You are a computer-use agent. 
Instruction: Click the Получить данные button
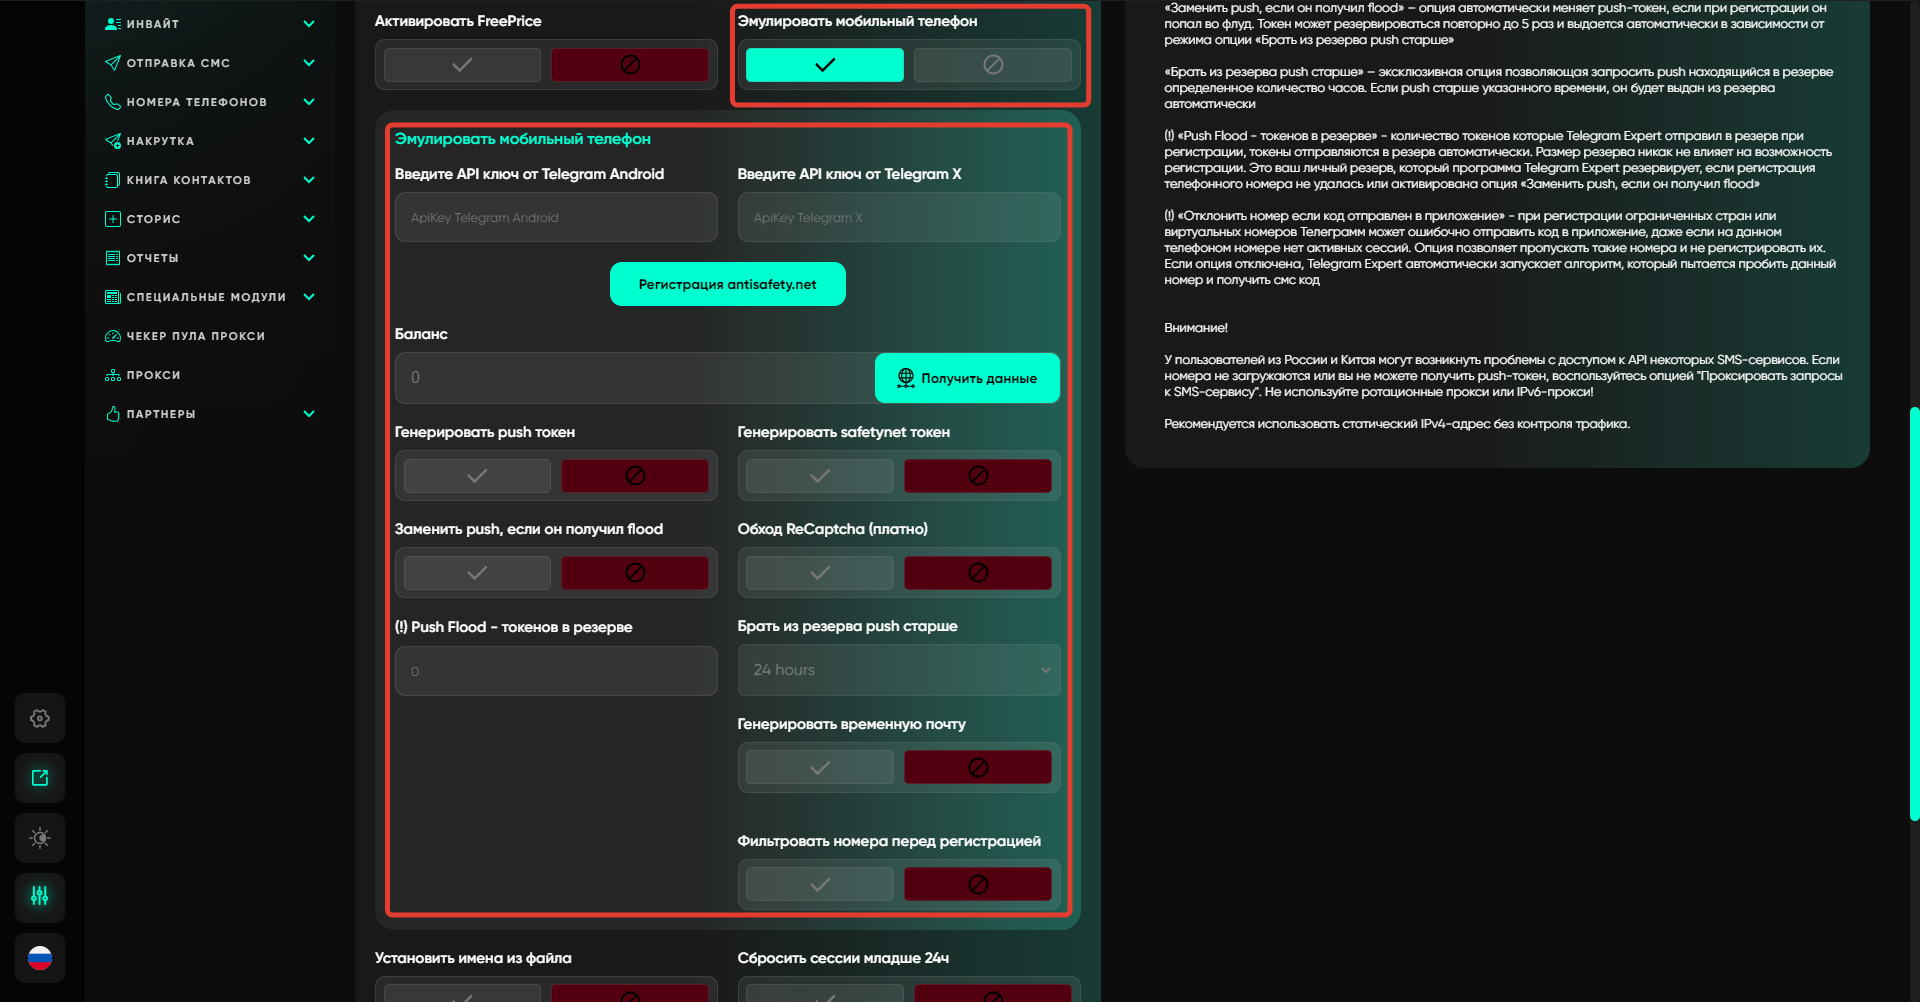[967, 378]
